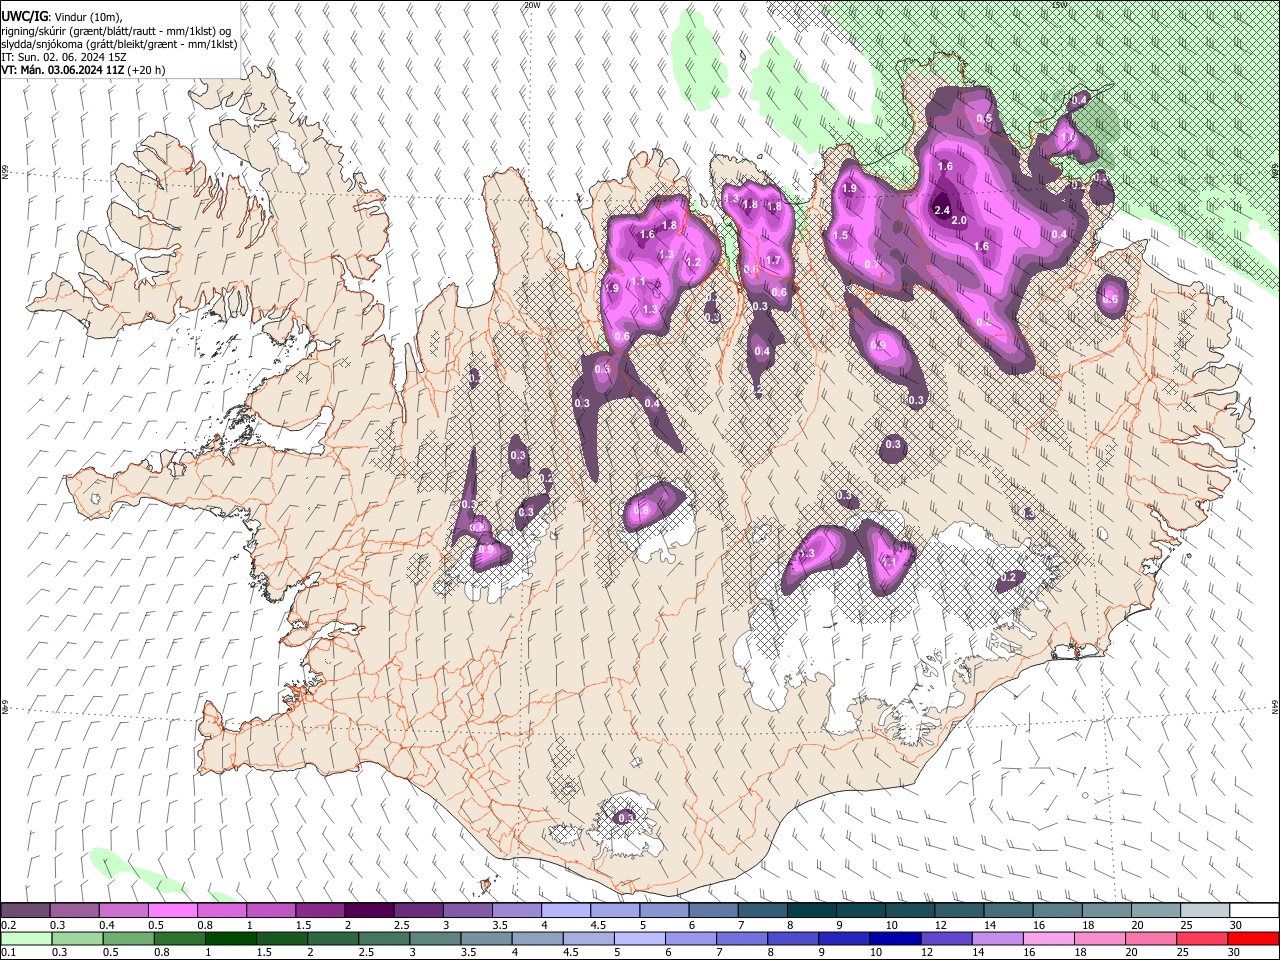This screenshot has height=960, width=1280.
Task: Click the '20W' longitude label at the top edge
Action: 532,5
